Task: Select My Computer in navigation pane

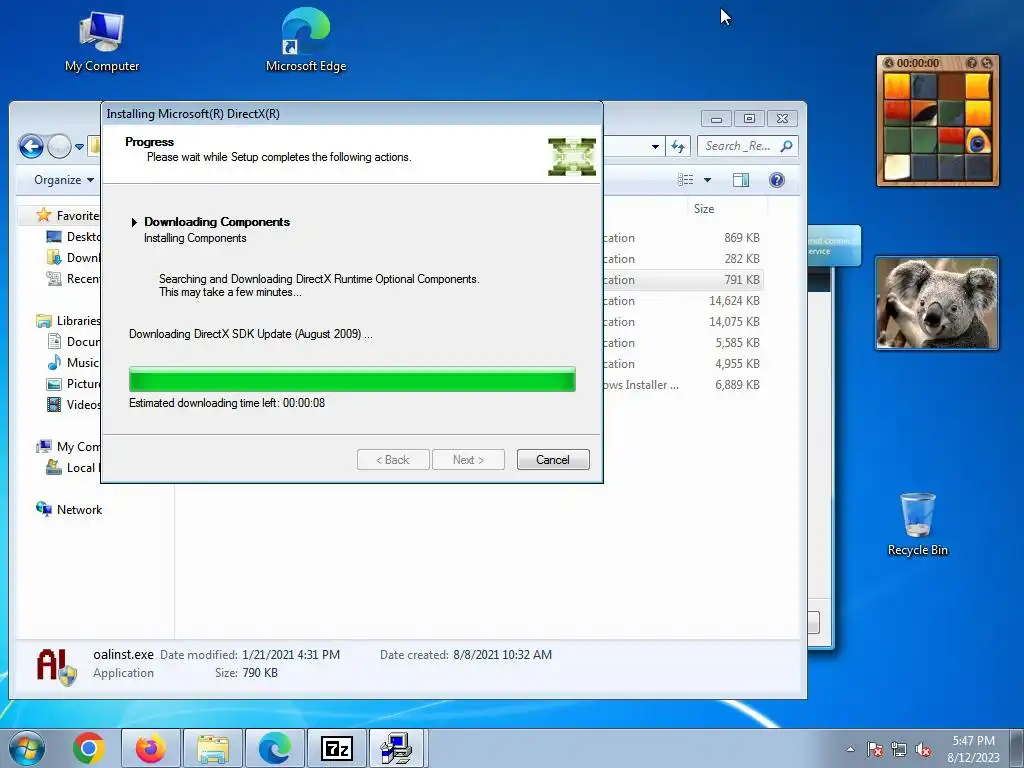Action: coord(68,447)
